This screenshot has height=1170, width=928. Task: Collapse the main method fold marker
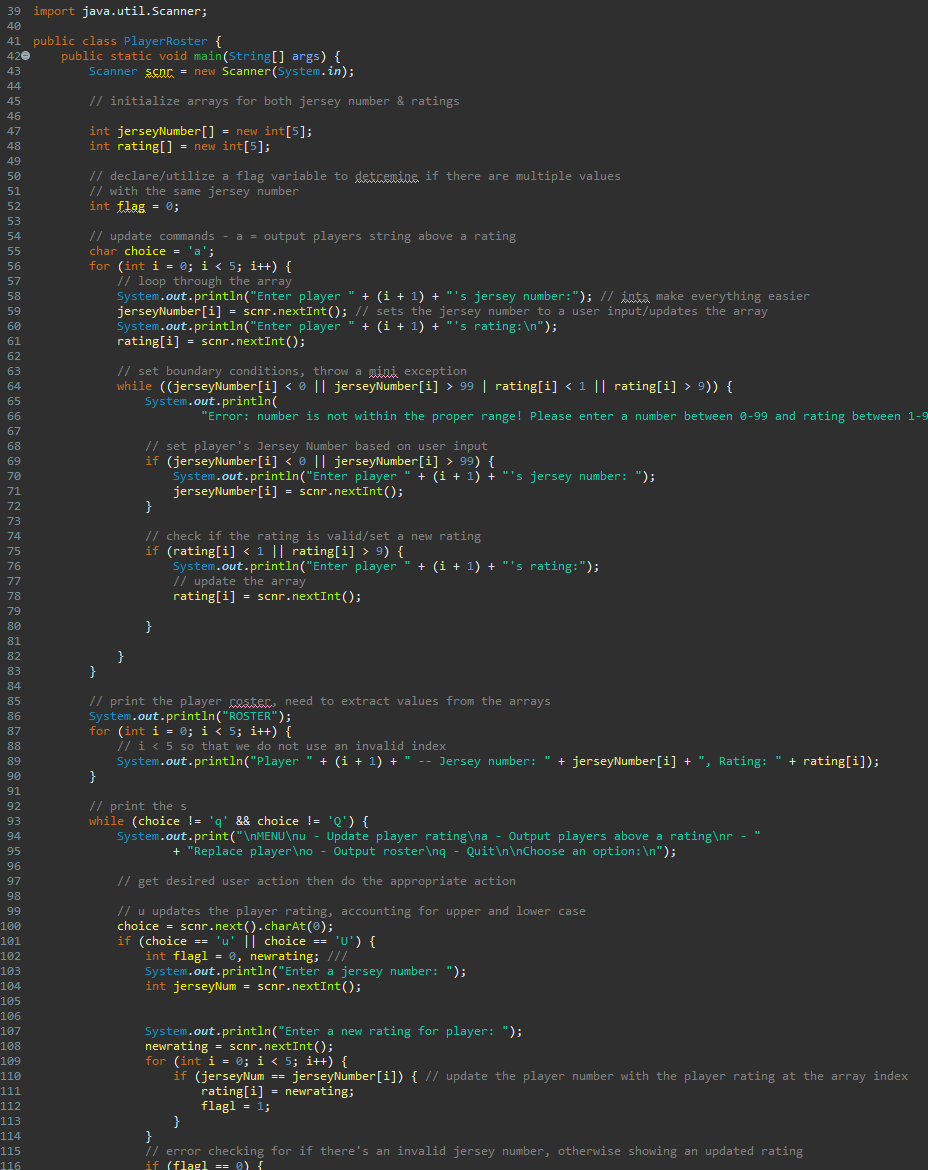point(25,56)
